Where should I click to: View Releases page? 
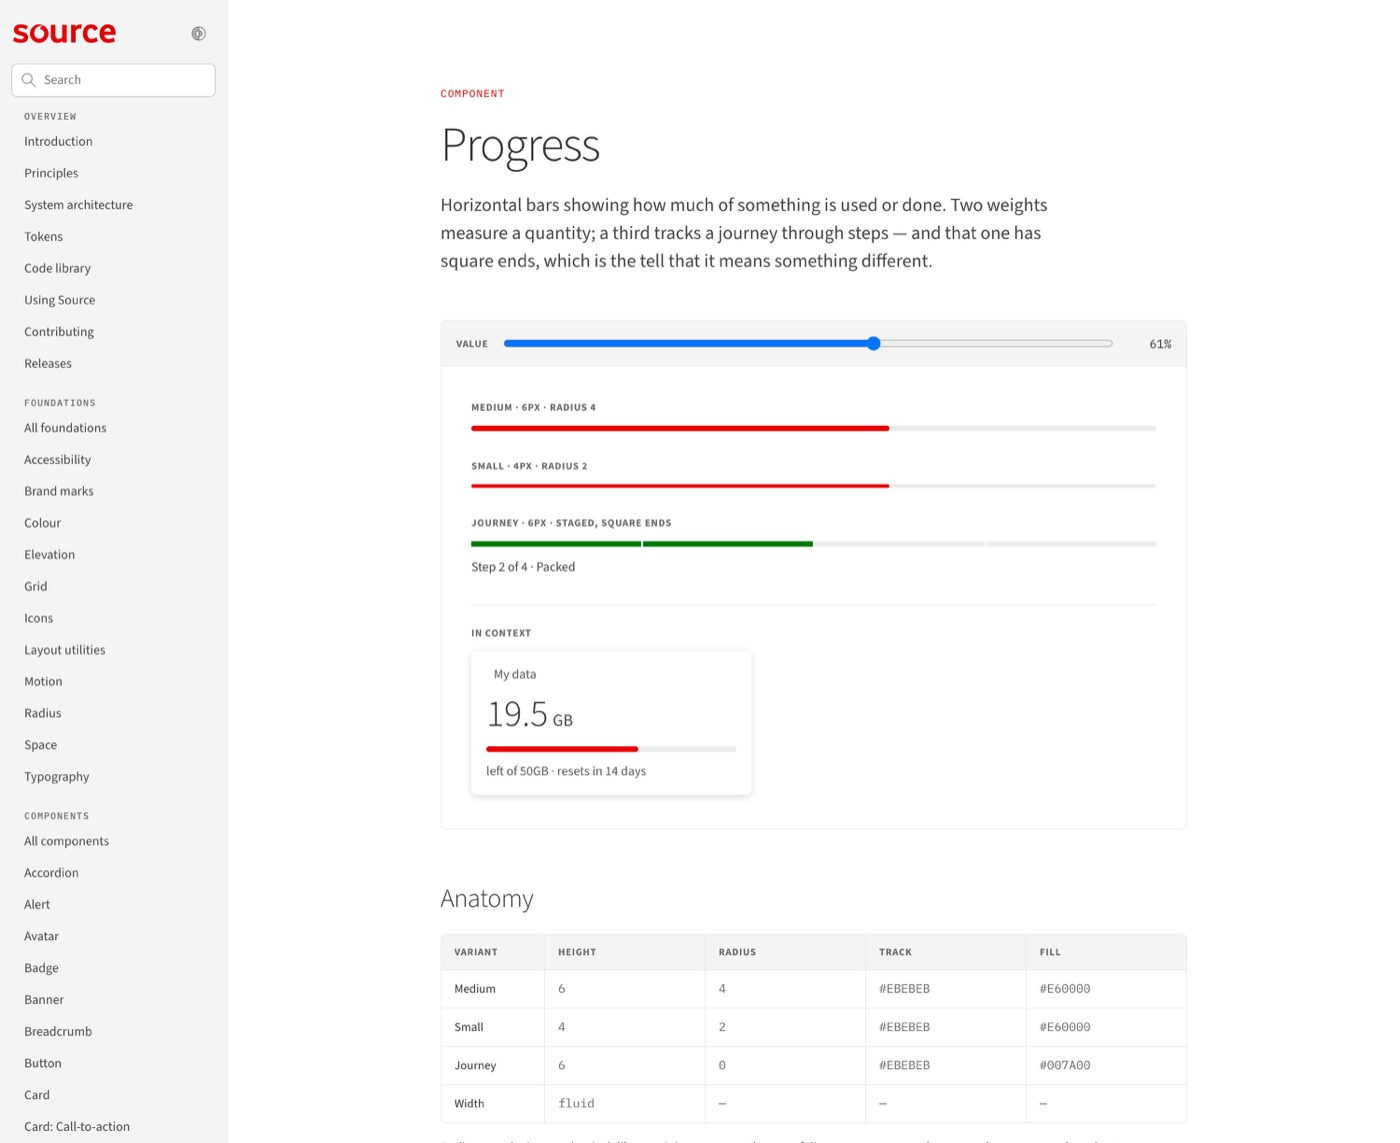[x=48, y=364]
